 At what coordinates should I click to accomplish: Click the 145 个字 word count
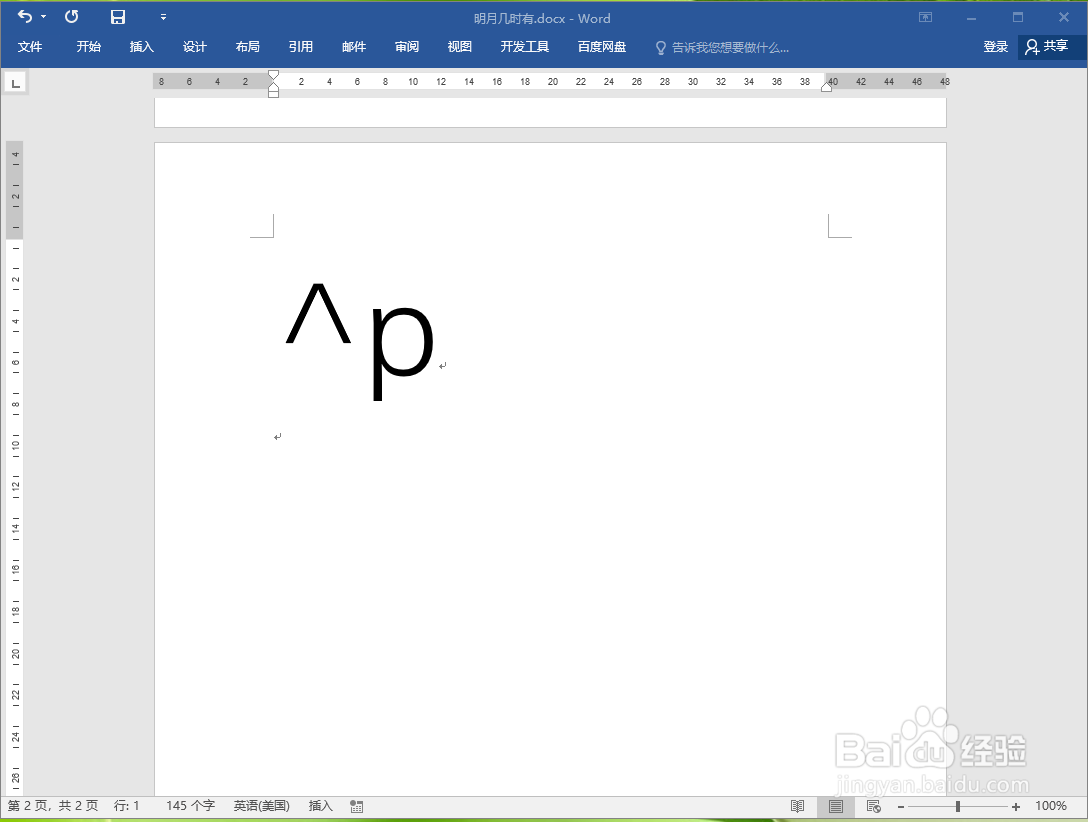[x=190, y=805]
